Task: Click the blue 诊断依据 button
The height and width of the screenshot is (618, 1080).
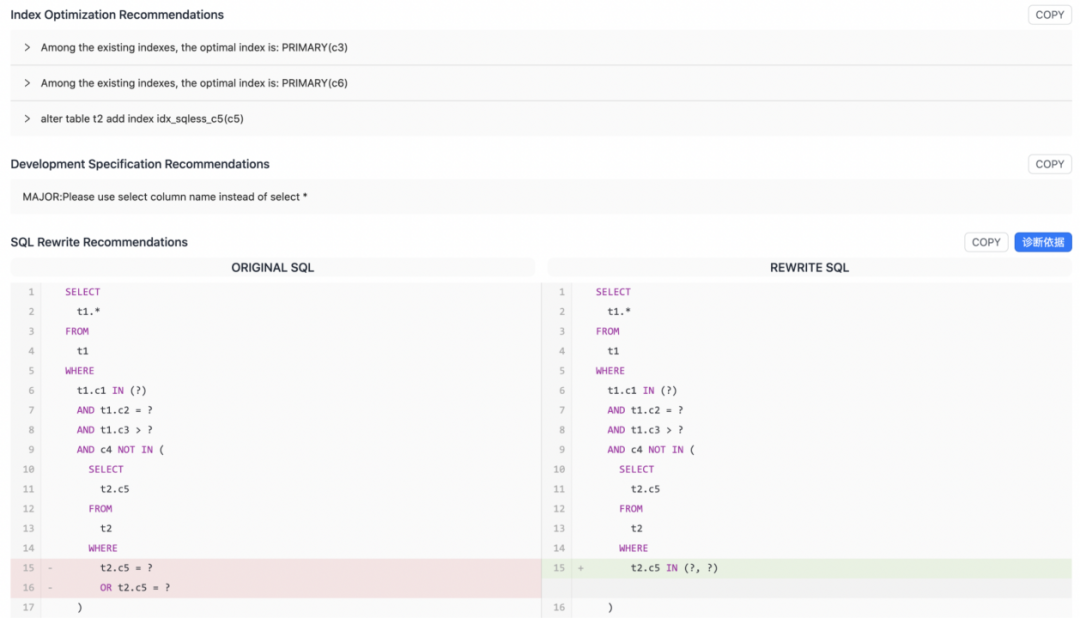Action: [x=1042, y=242]
